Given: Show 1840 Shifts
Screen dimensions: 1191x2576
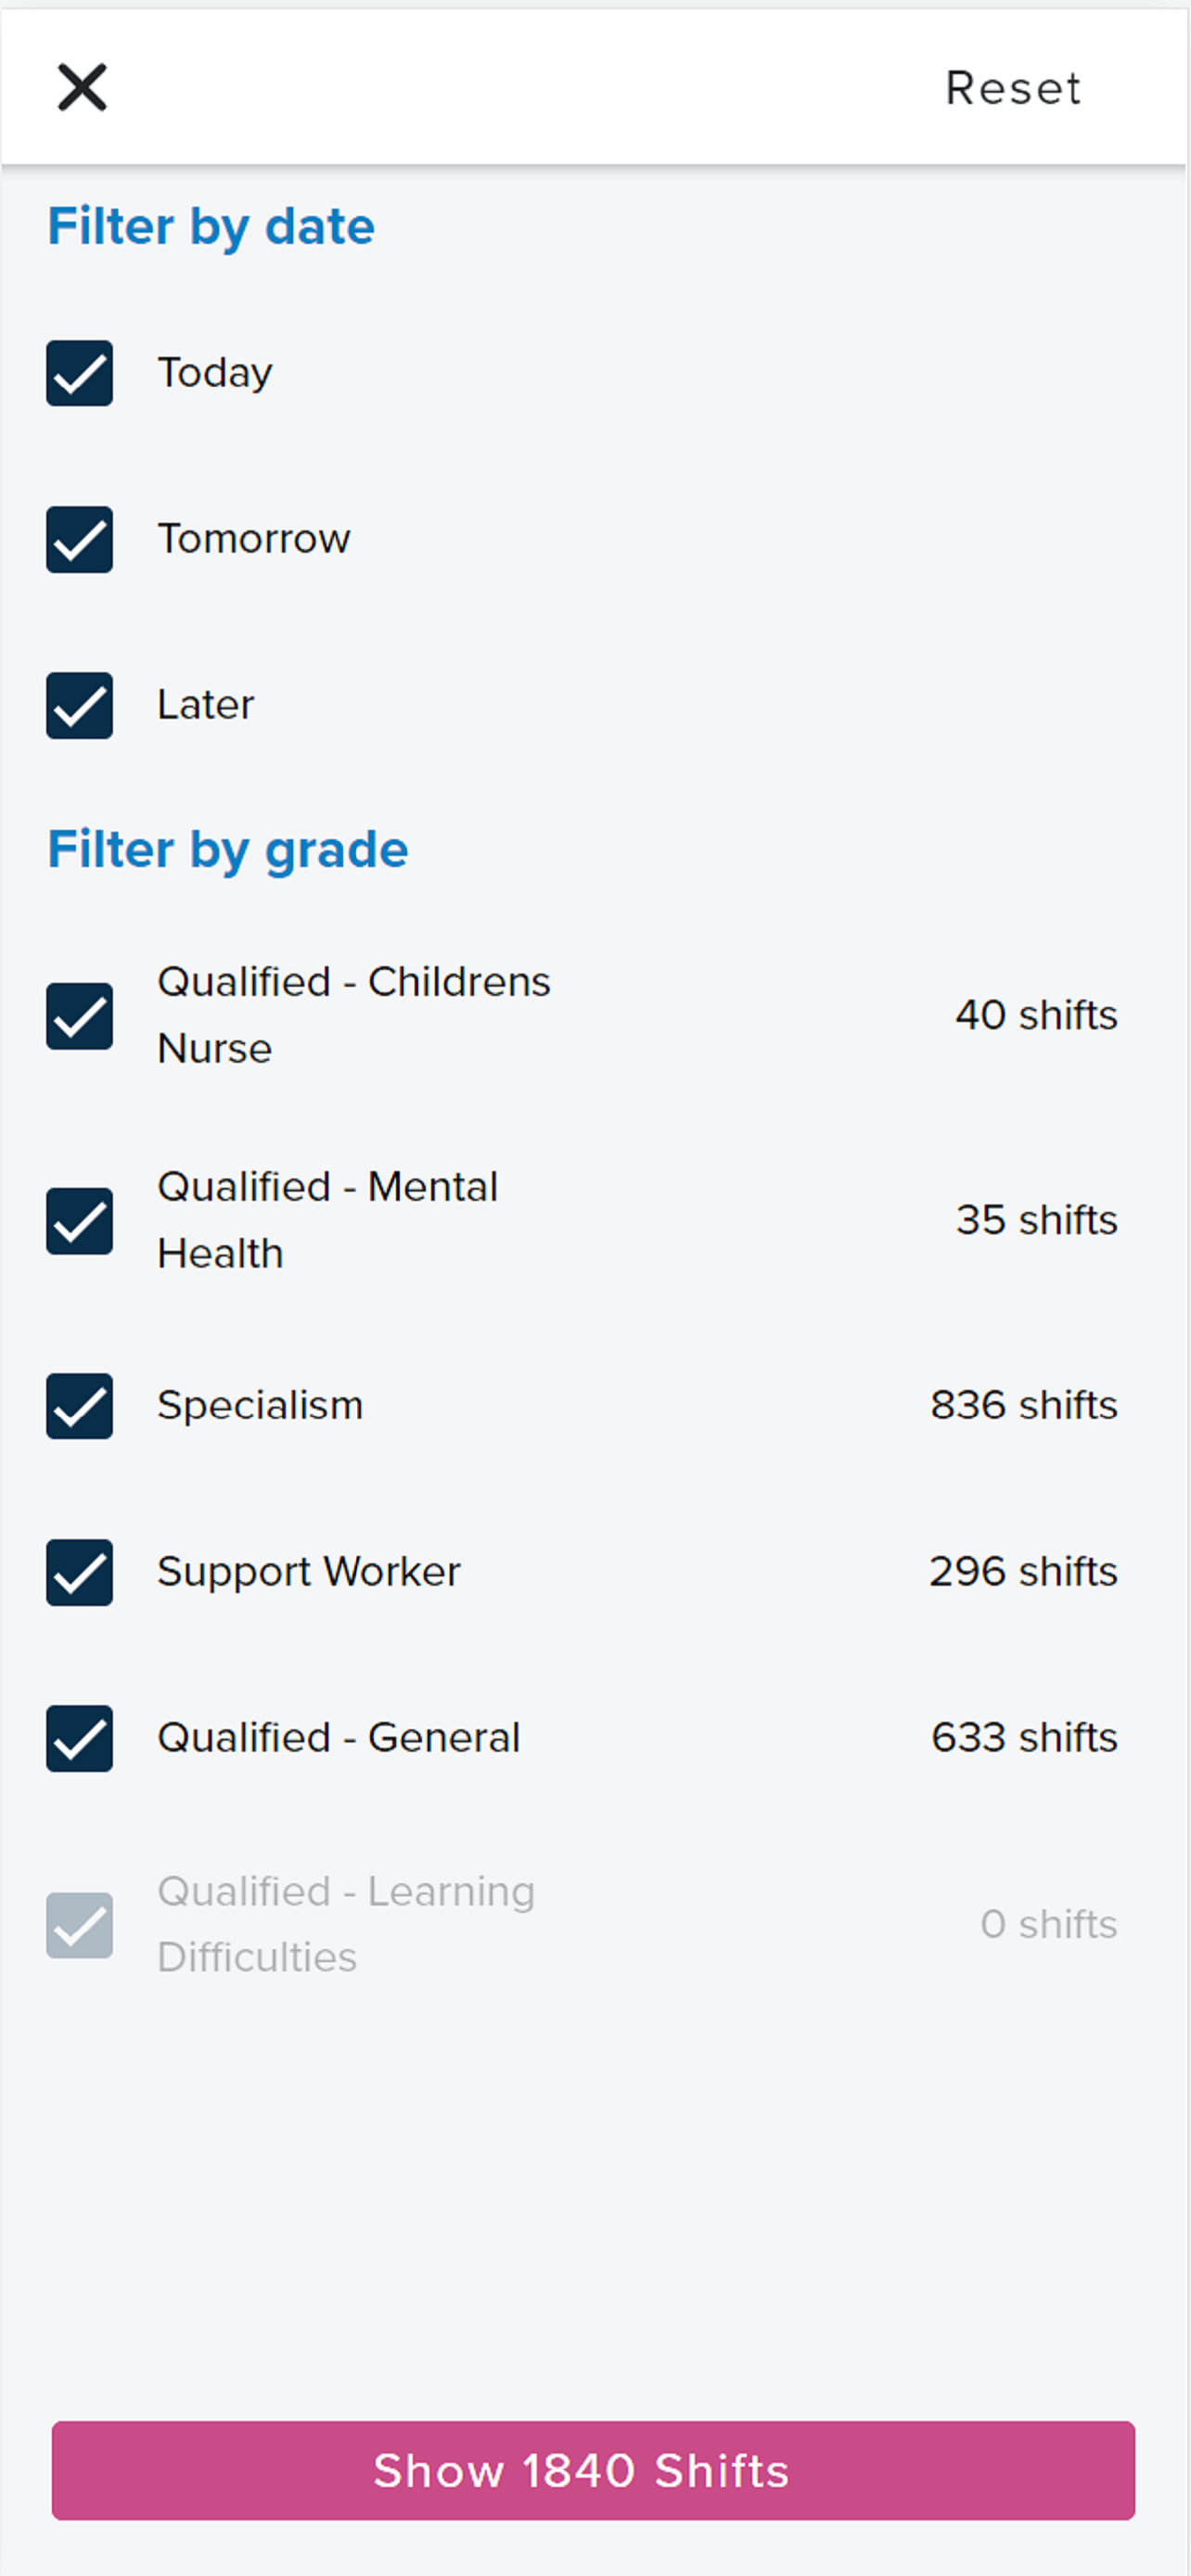Looking at the screenshot, I should (x=593, y=2470).
